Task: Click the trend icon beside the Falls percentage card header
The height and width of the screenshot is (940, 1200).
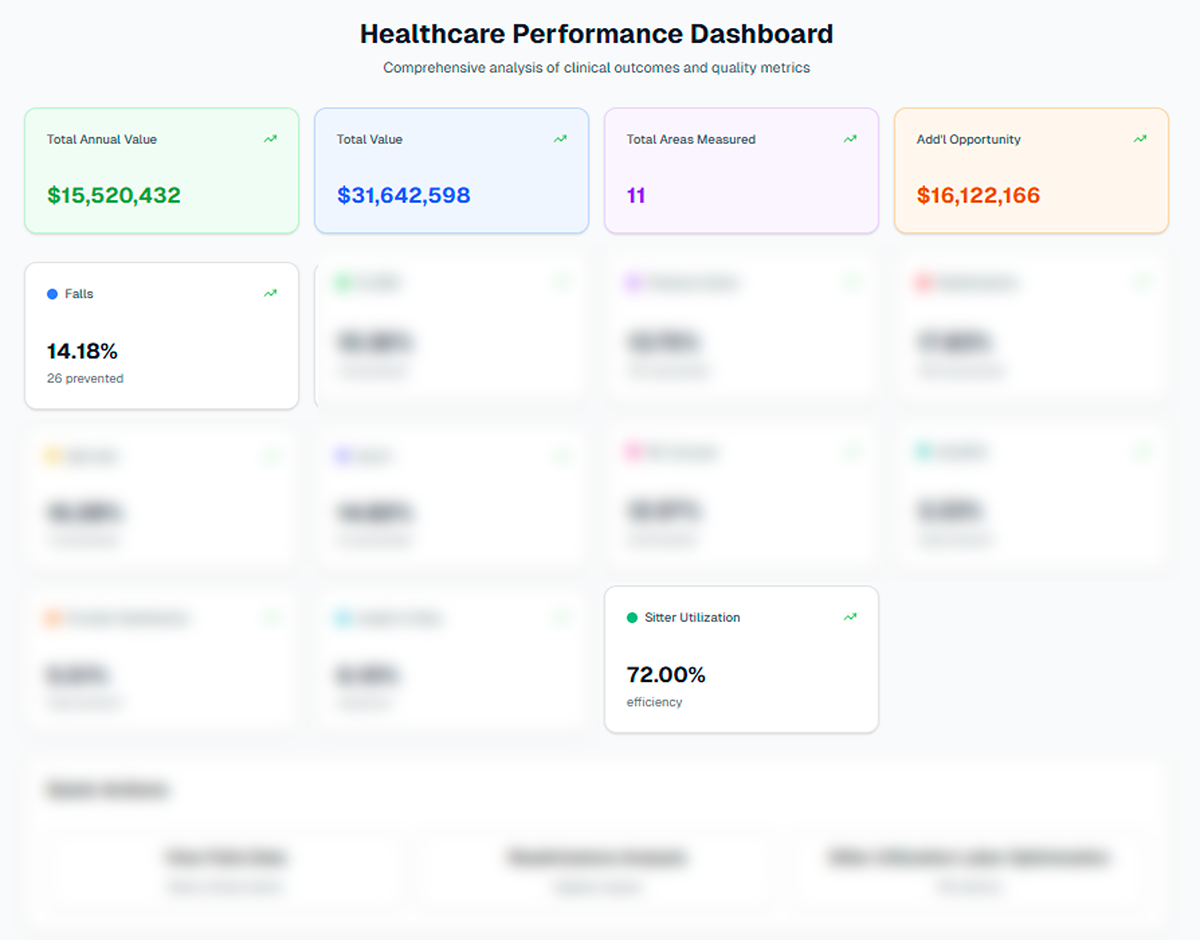Action: pyautogui.click(x=269, y=293)
